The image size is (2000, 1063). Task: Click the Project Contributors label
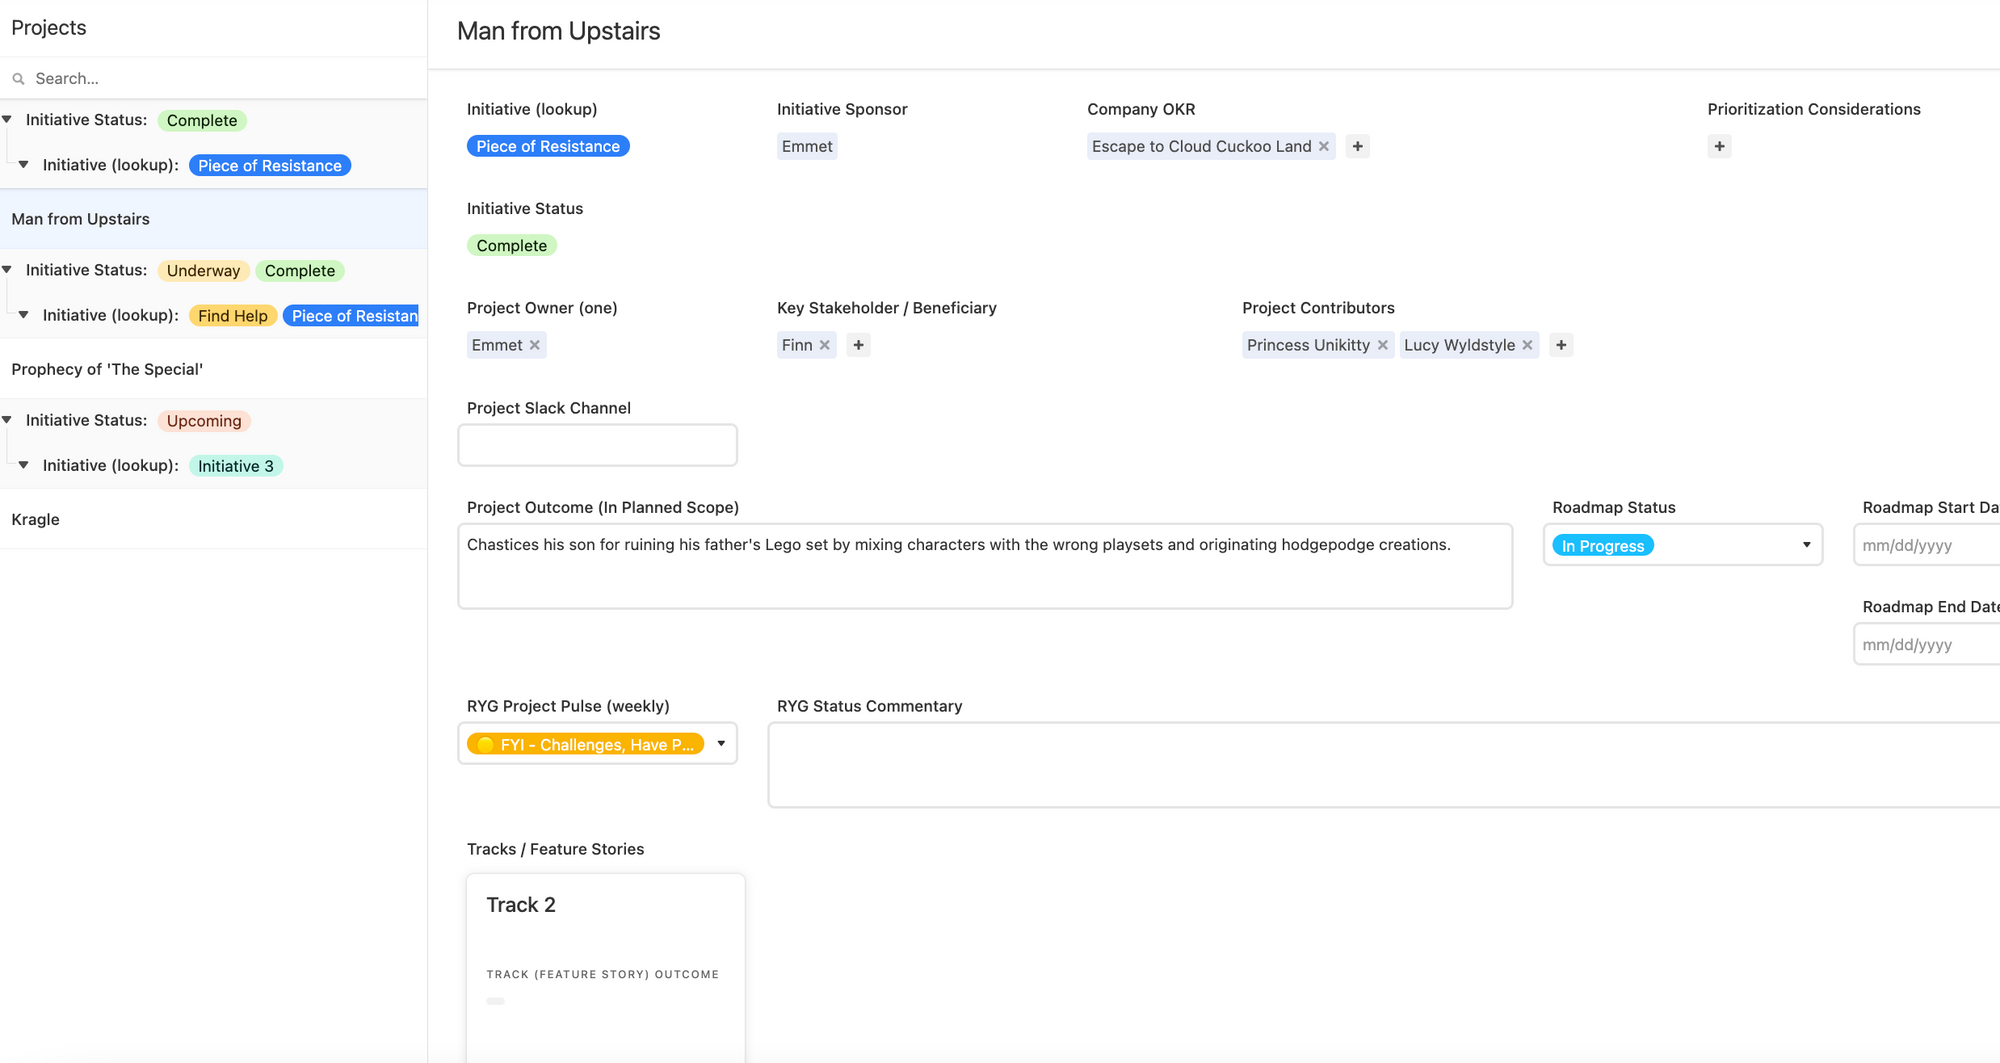click(1318, 308)
